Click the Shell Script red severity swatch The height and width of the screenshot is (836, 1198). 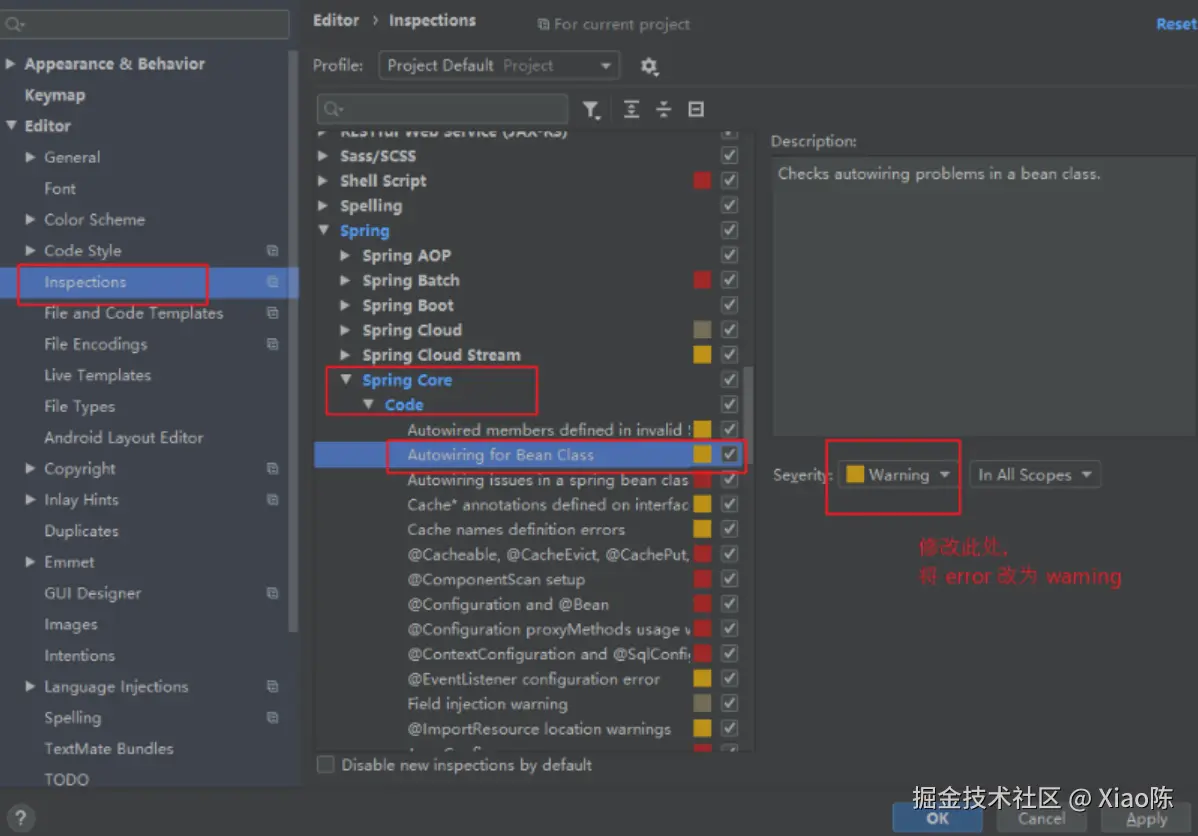(x=702, y=180)
